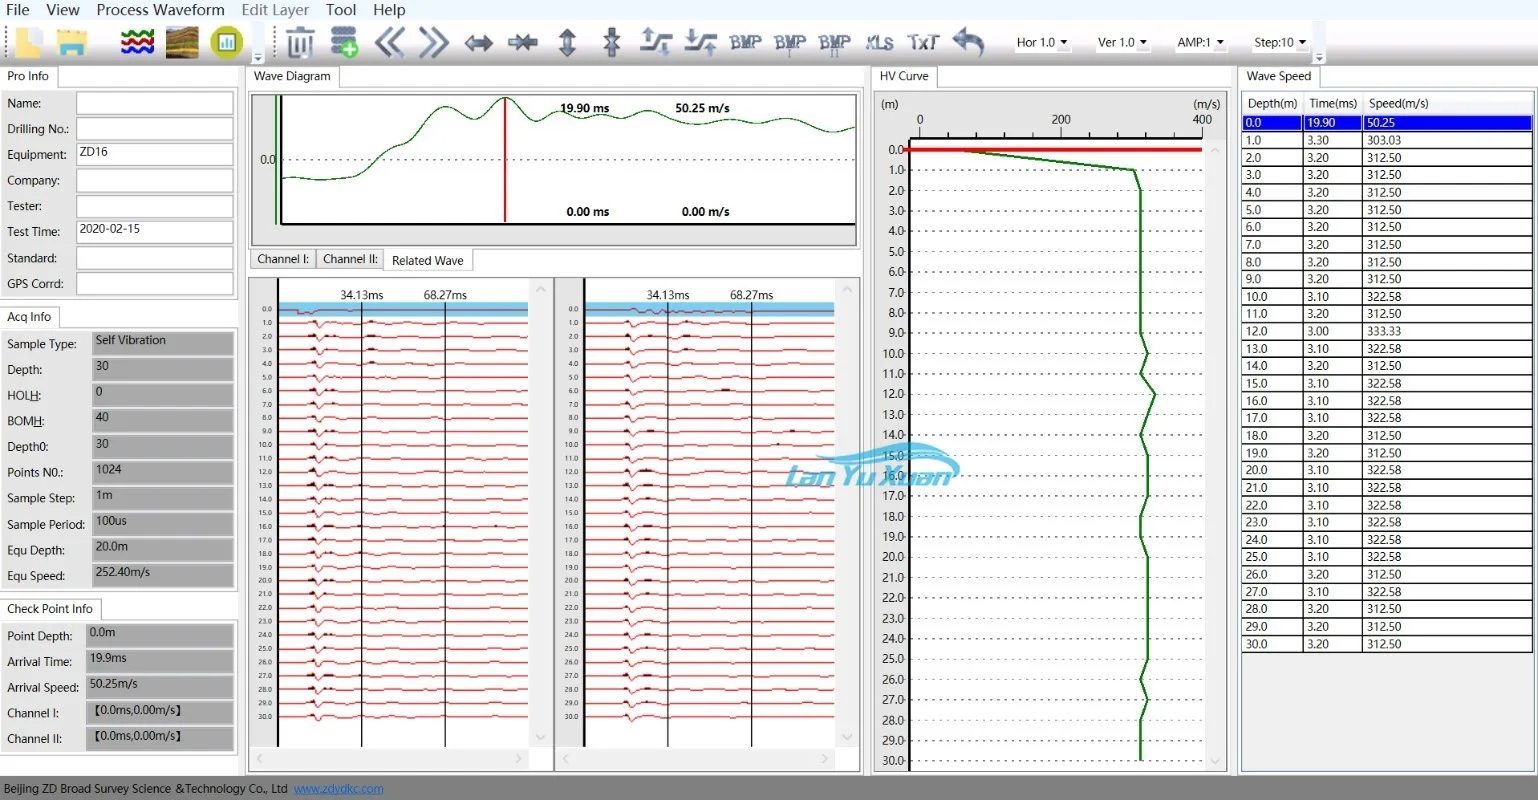Click the vertical compress arrows icon

[612, 43]
